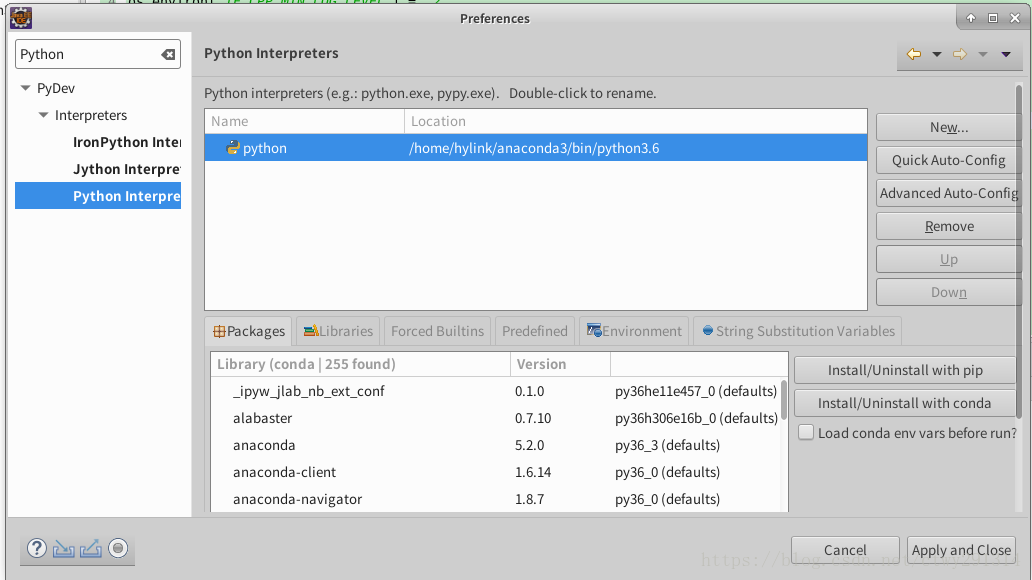Open the Environment tab

(634, 331)
